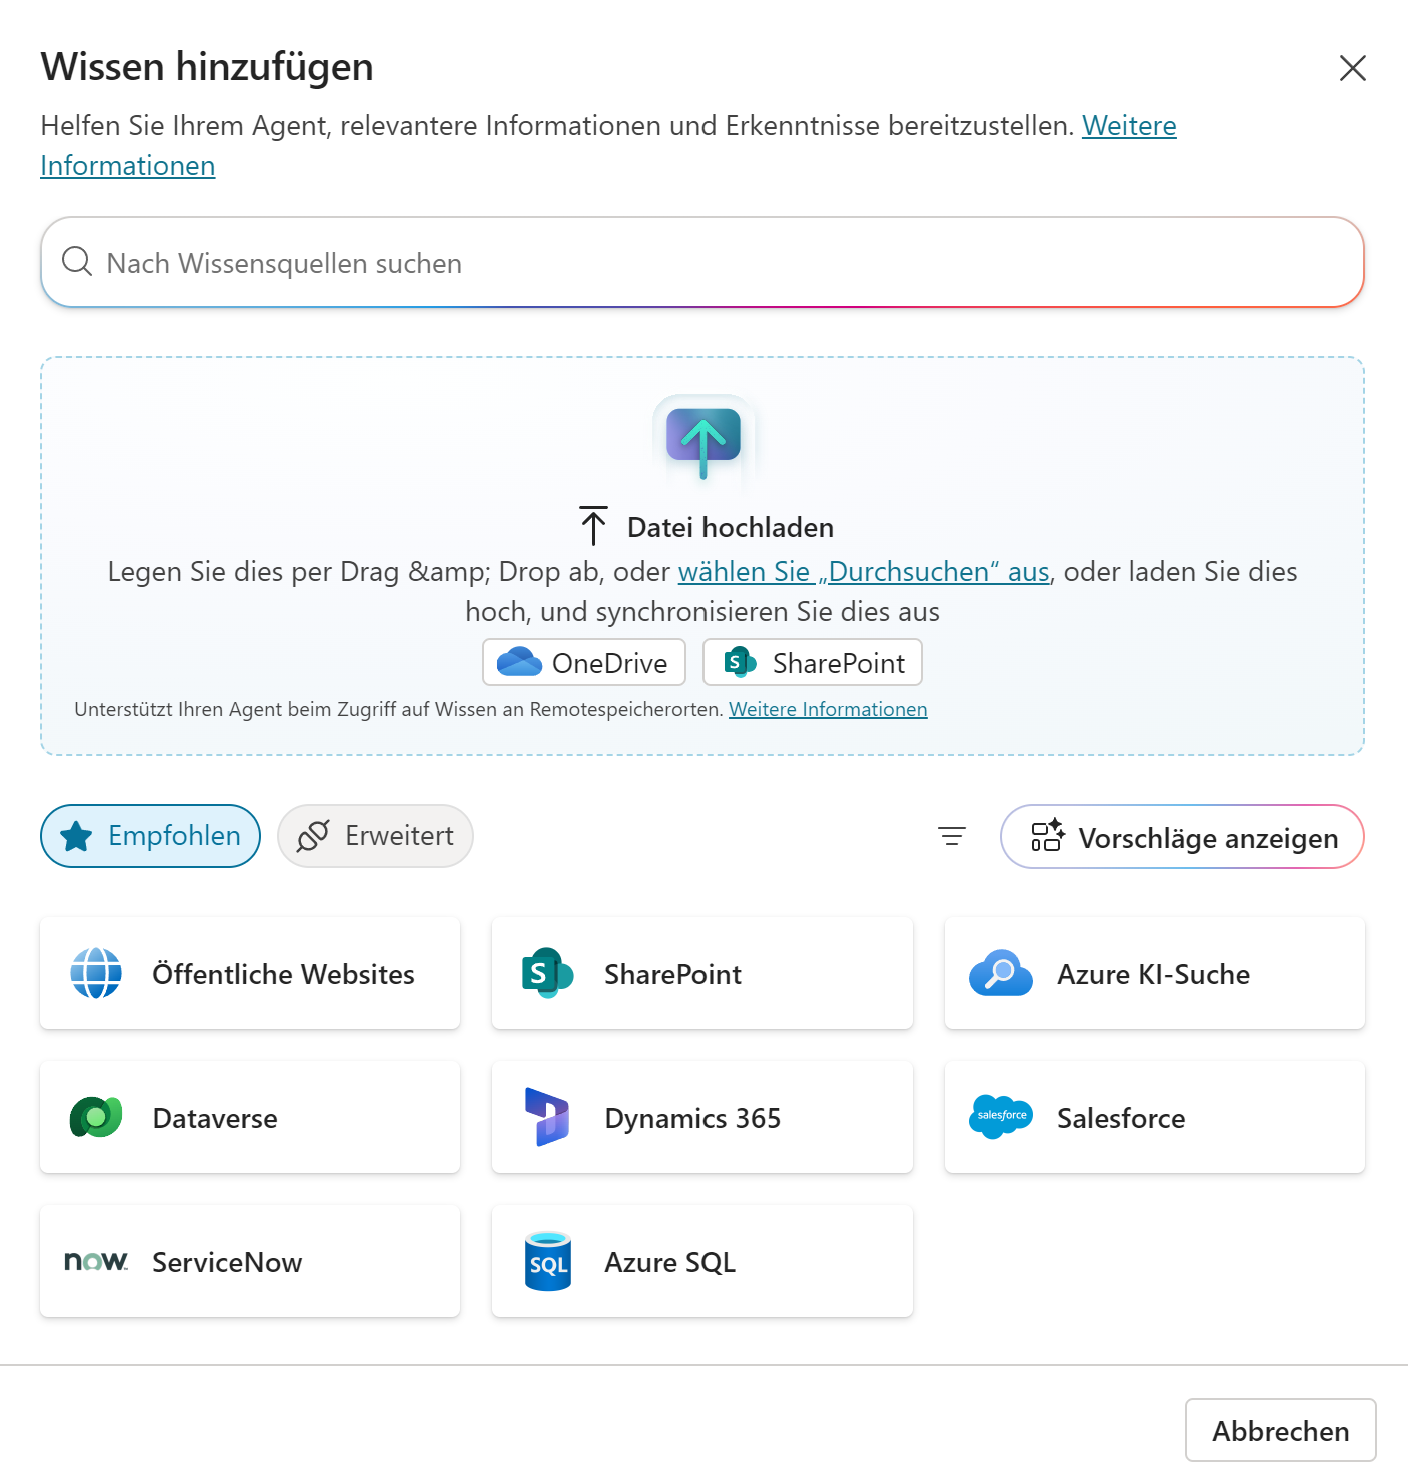Open the filter options icon

click(x=951, y=836)
